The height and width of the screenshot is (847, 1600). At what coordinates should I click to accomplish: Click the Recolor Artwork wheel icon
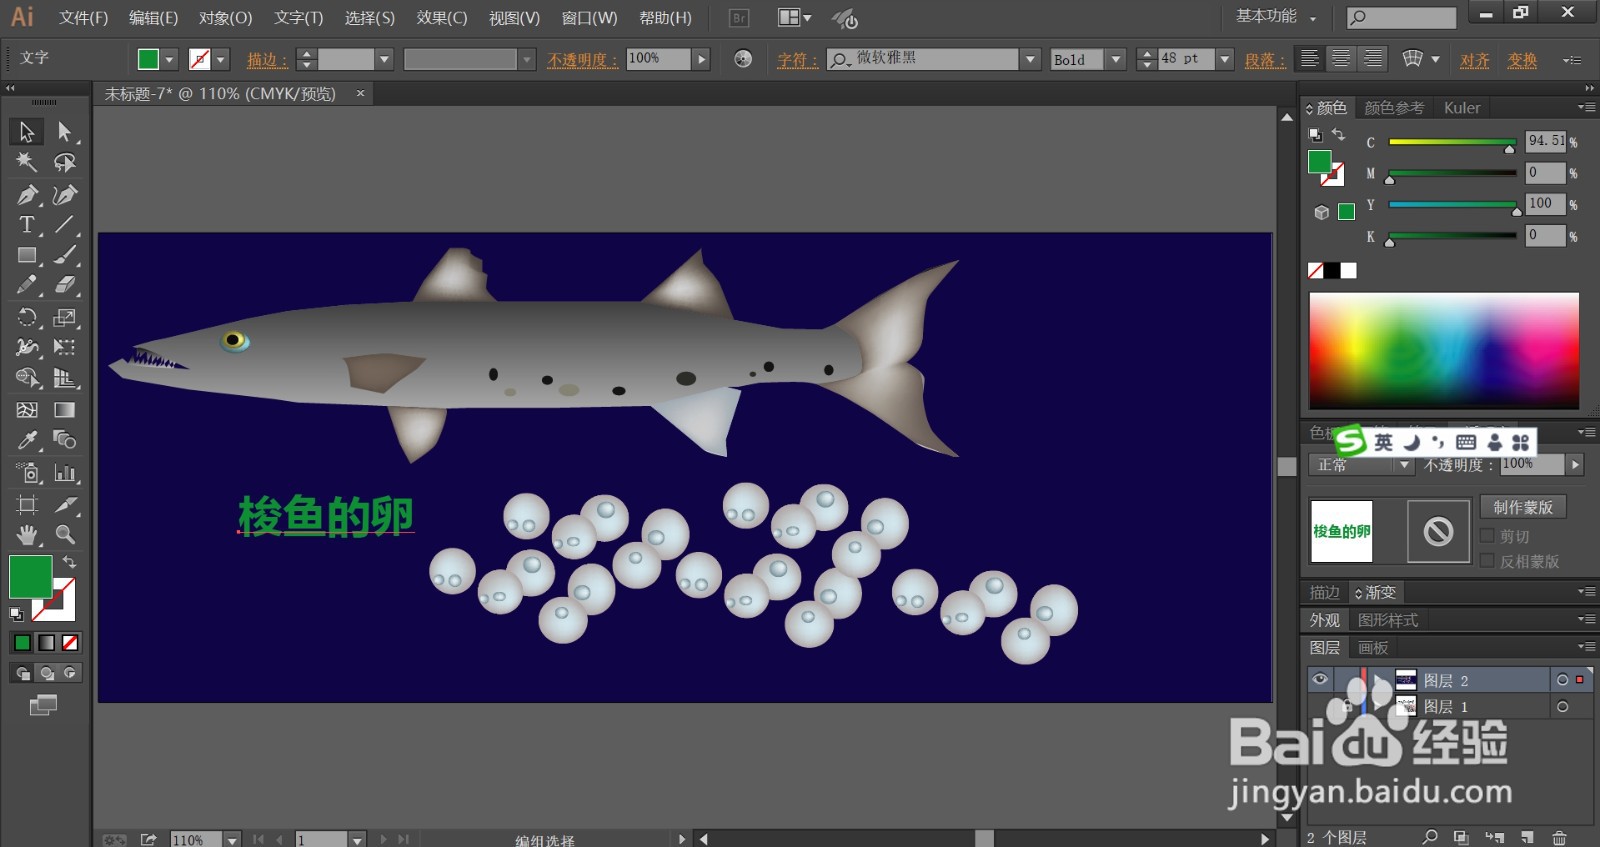tap(743, 59)
